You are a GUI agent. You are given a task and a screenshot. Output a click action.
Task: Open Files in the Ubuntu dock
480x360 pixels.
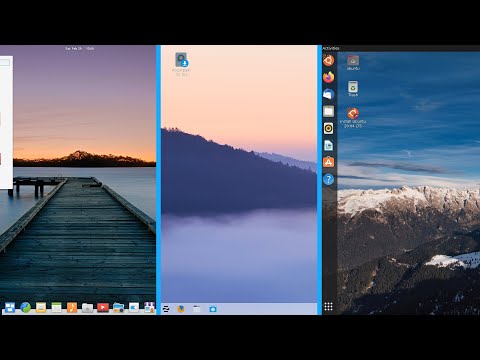tap(328, 111)
